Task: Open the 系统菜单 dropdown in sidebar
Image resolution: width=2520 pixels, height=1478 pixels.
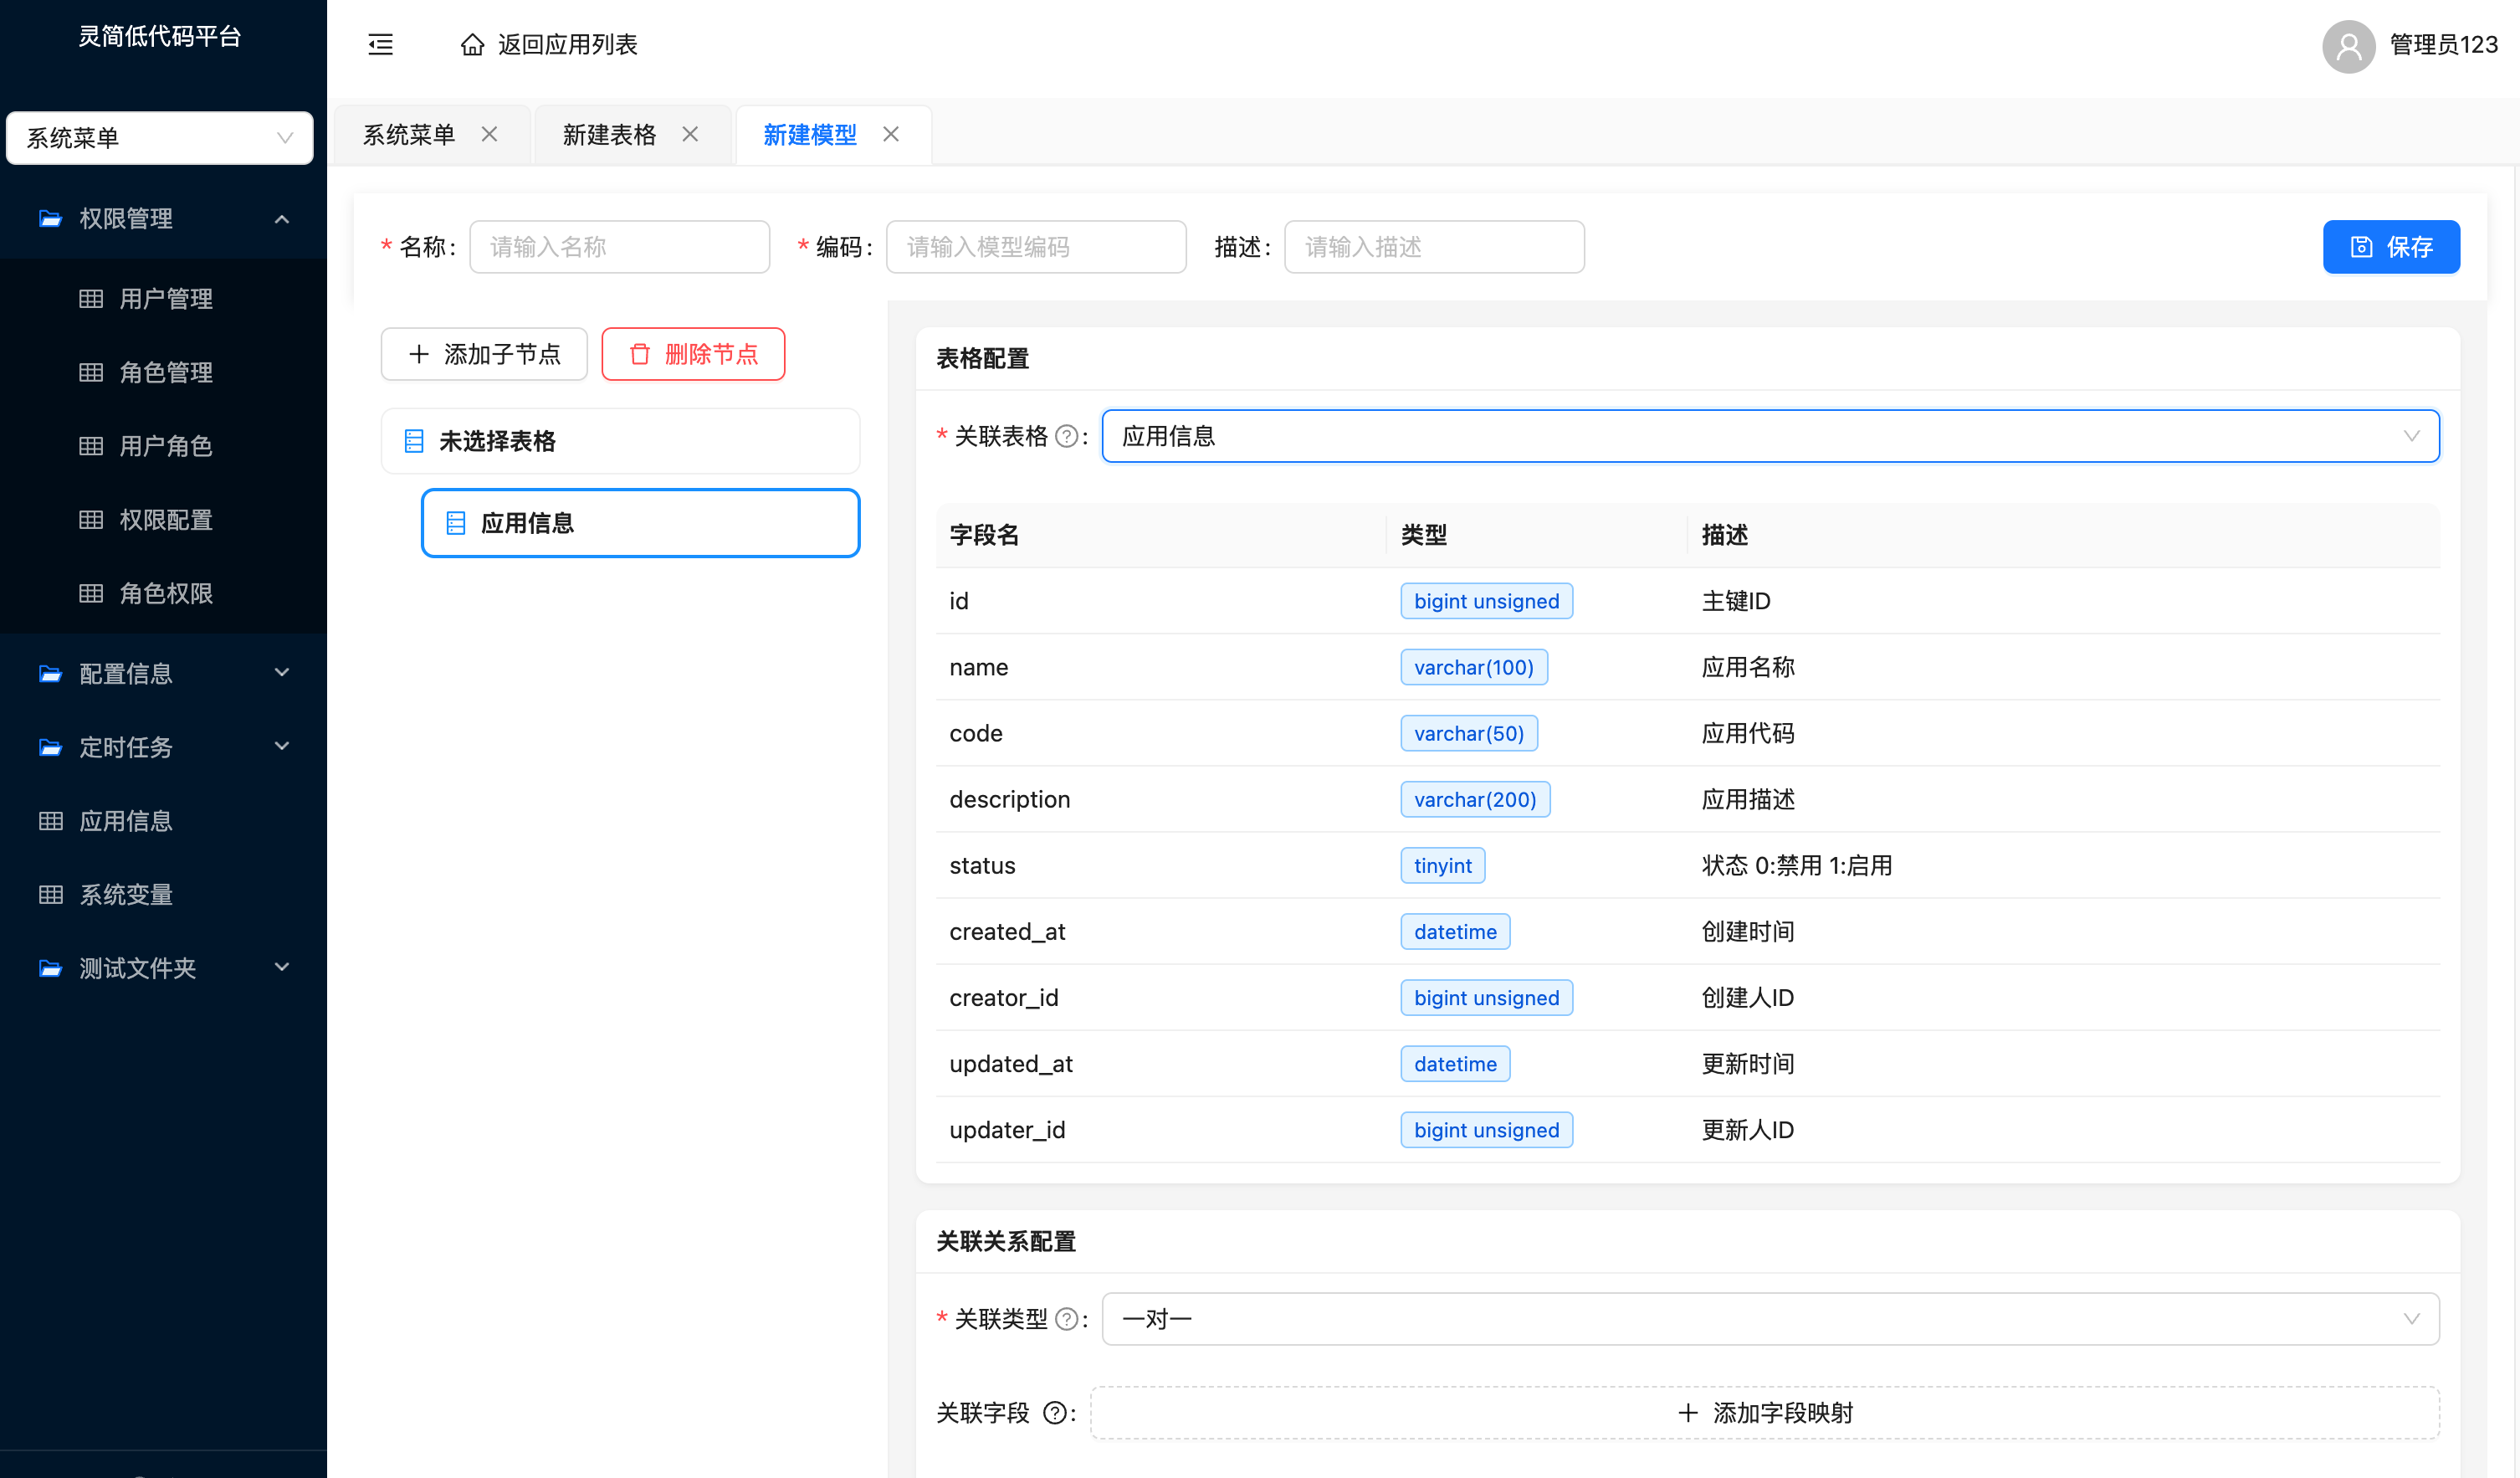Action: click(x=159, y=138)
